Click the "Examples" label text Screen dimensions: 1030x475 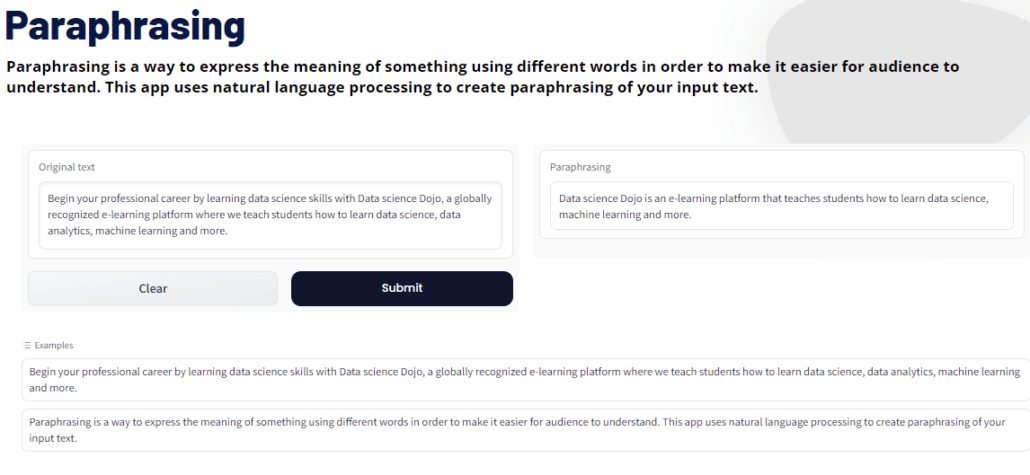54,345
